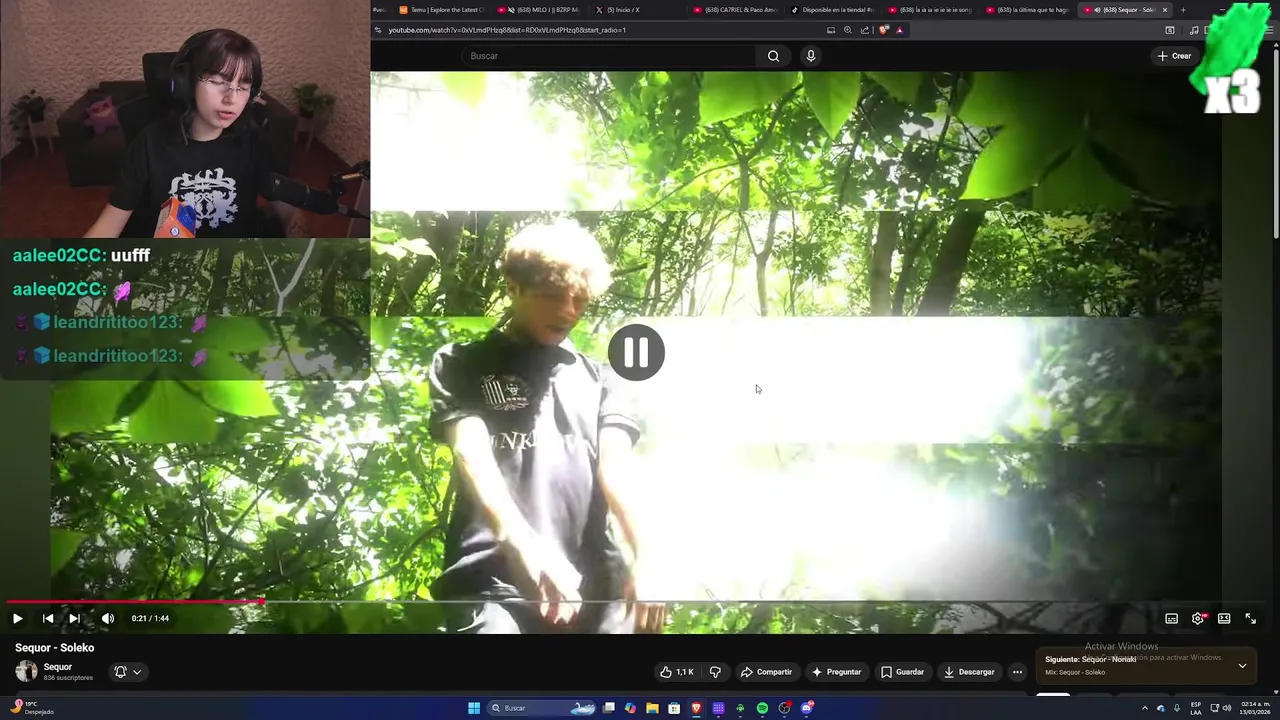Image resolution: width=1280 pixels, height=720 pixels.
Task: Click the large pause overlay in the video
Action: coord(636,352)
